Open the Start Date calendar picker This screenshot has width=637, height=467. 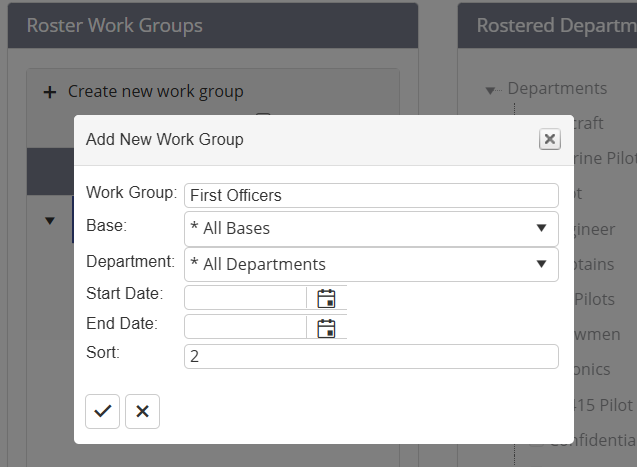[326, 298]
